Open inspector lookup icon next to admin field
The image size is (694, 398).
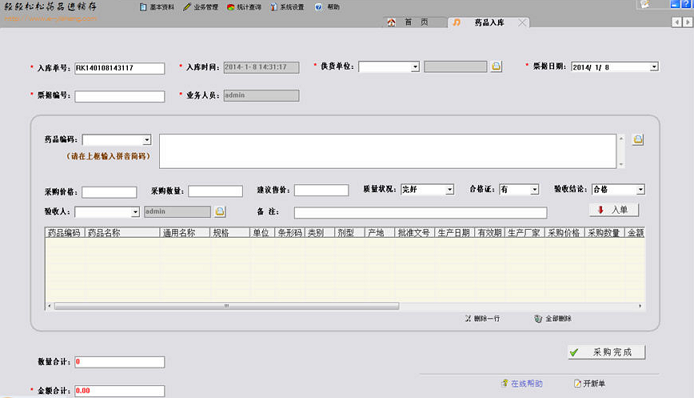(x=220, y=212)
